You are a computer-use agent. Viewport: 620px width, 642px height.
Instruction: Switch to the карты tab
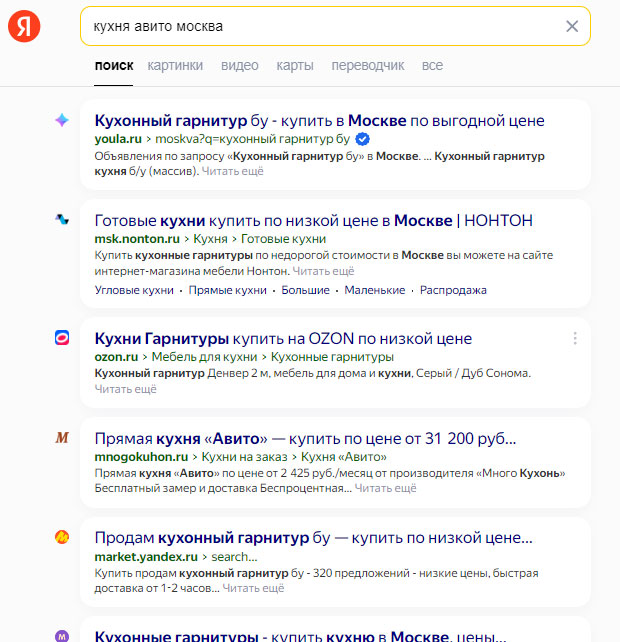295,66
